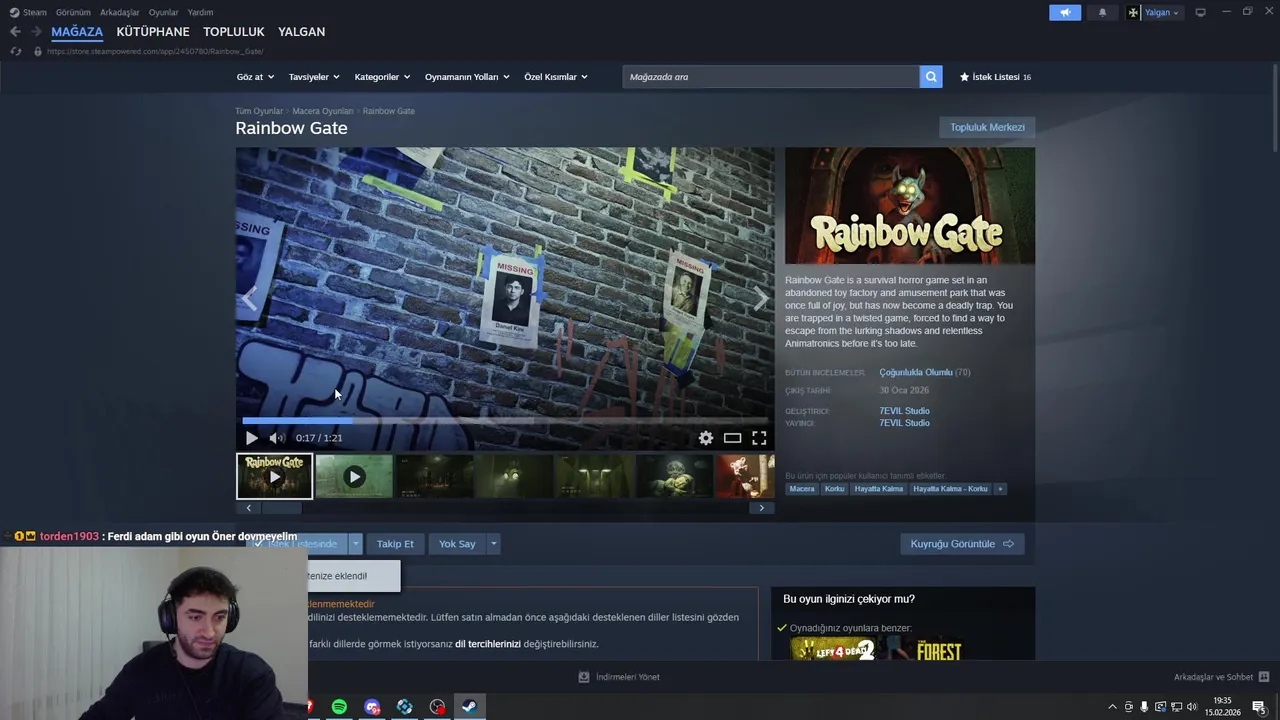Open the notifications bell
1280x720 pixels.
[1103, 12]
